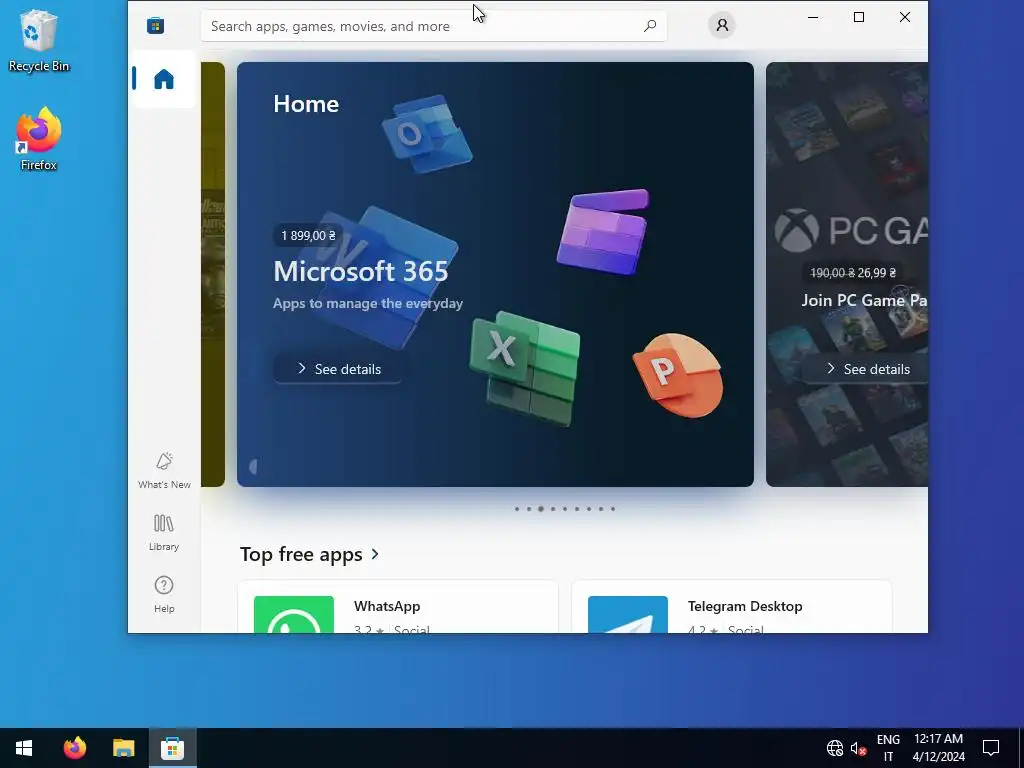Click the previous yellow banner slide

coord(213,274)
